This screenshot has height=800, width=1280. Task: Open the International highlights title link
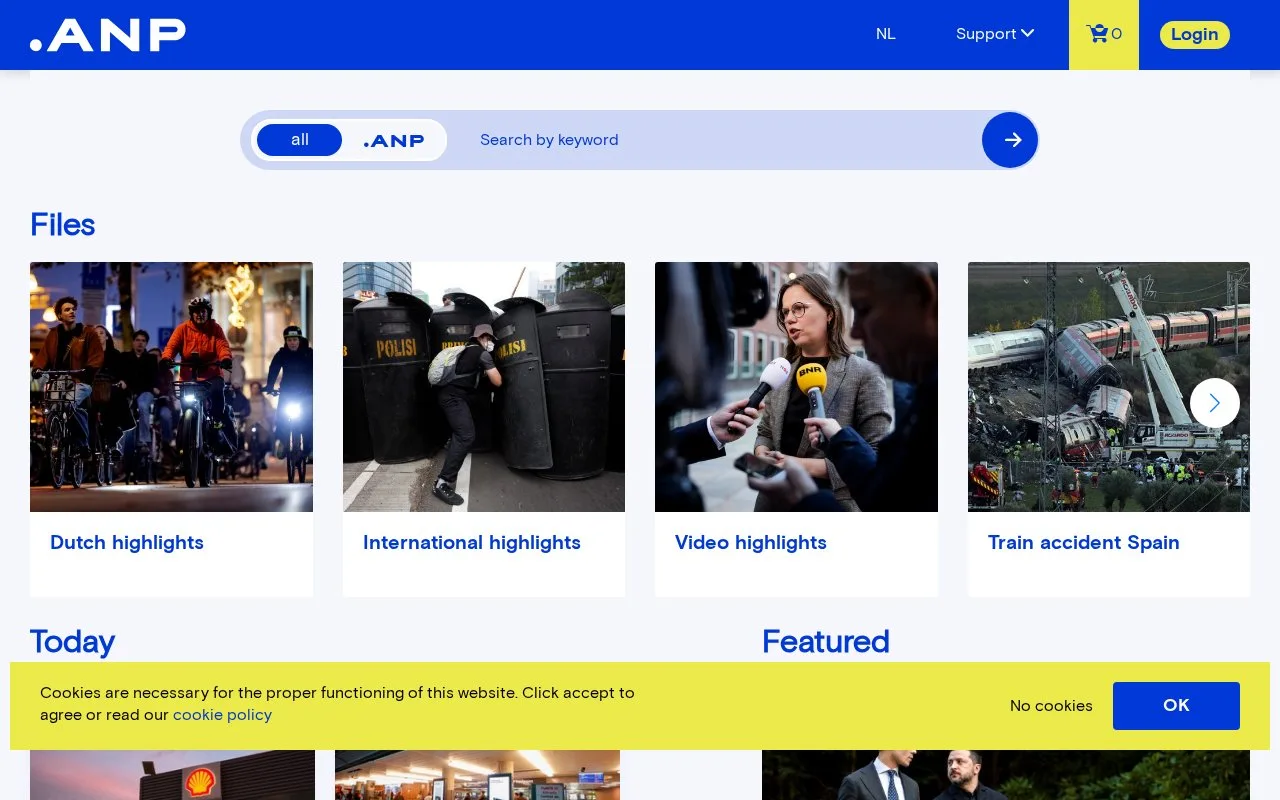pos(472,543)
